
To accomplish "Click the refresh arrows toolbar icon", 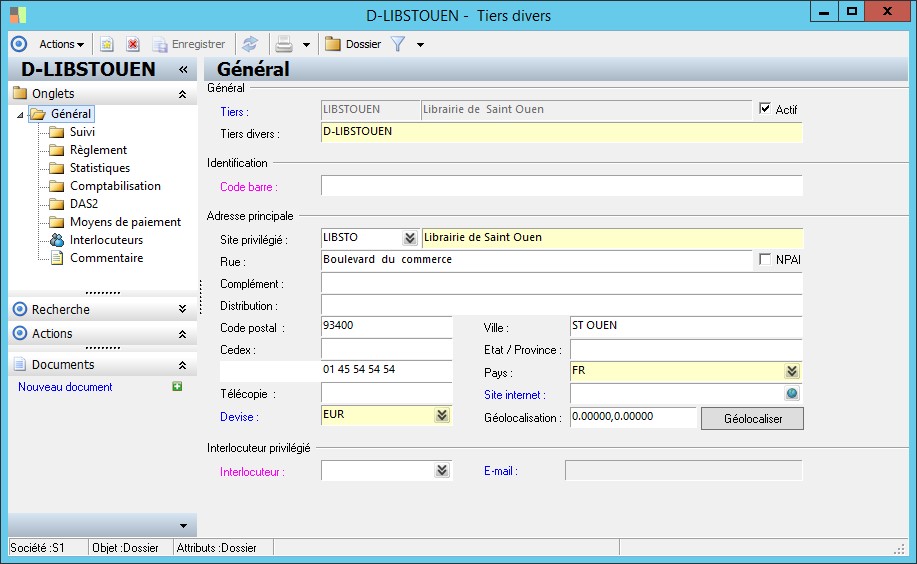I will [250, 44].
